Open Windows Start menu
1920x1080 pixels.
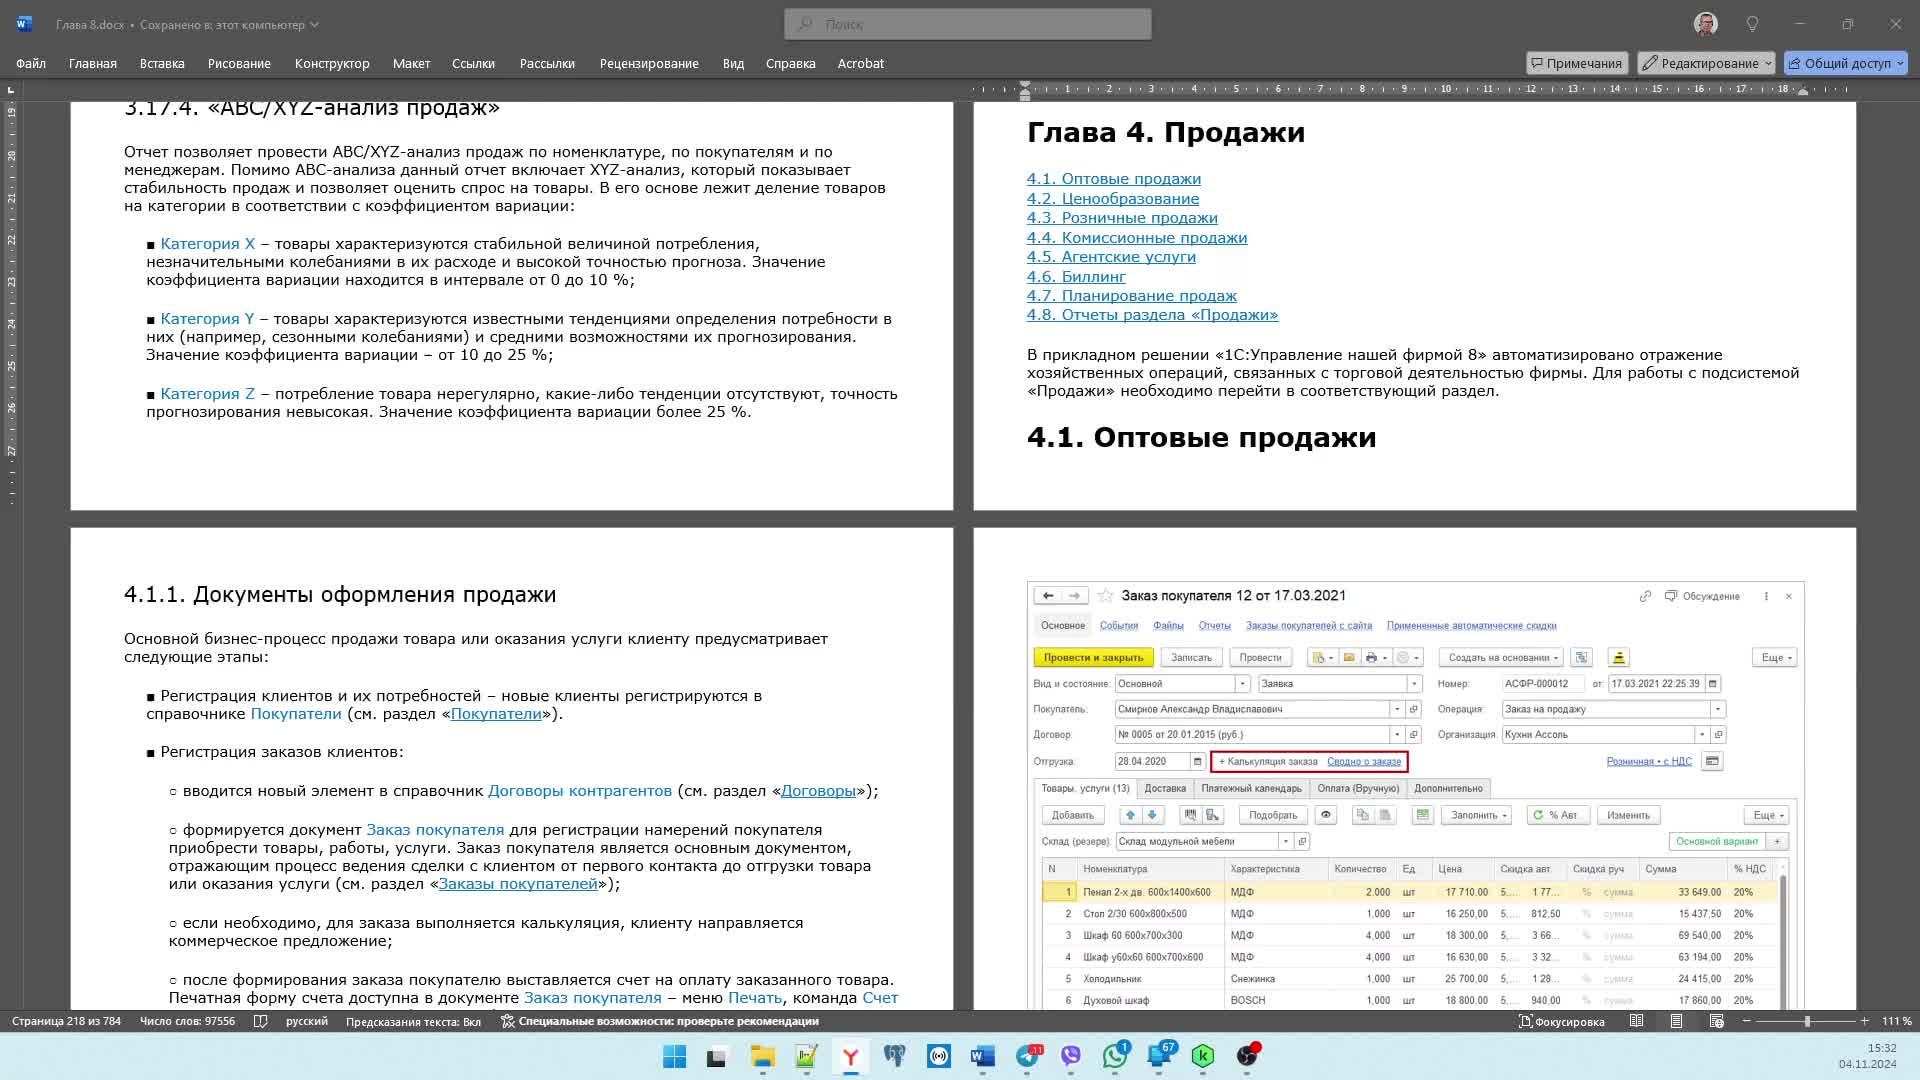pos(674,1056)
